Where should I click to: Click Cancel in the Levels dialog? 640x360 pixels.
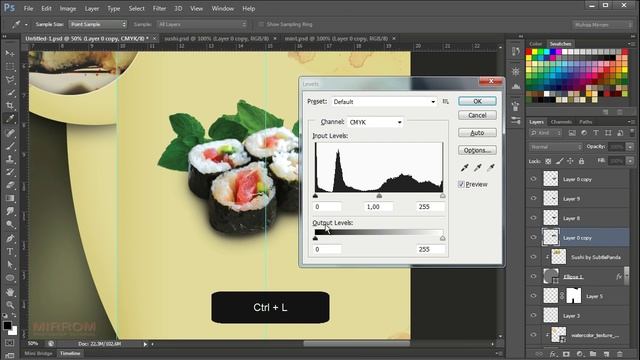point(477,116)
